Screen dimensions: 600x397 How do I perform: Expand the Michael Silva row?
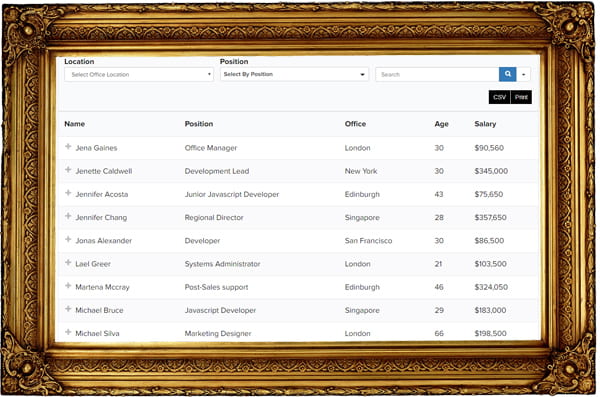(x=68, y=332)
